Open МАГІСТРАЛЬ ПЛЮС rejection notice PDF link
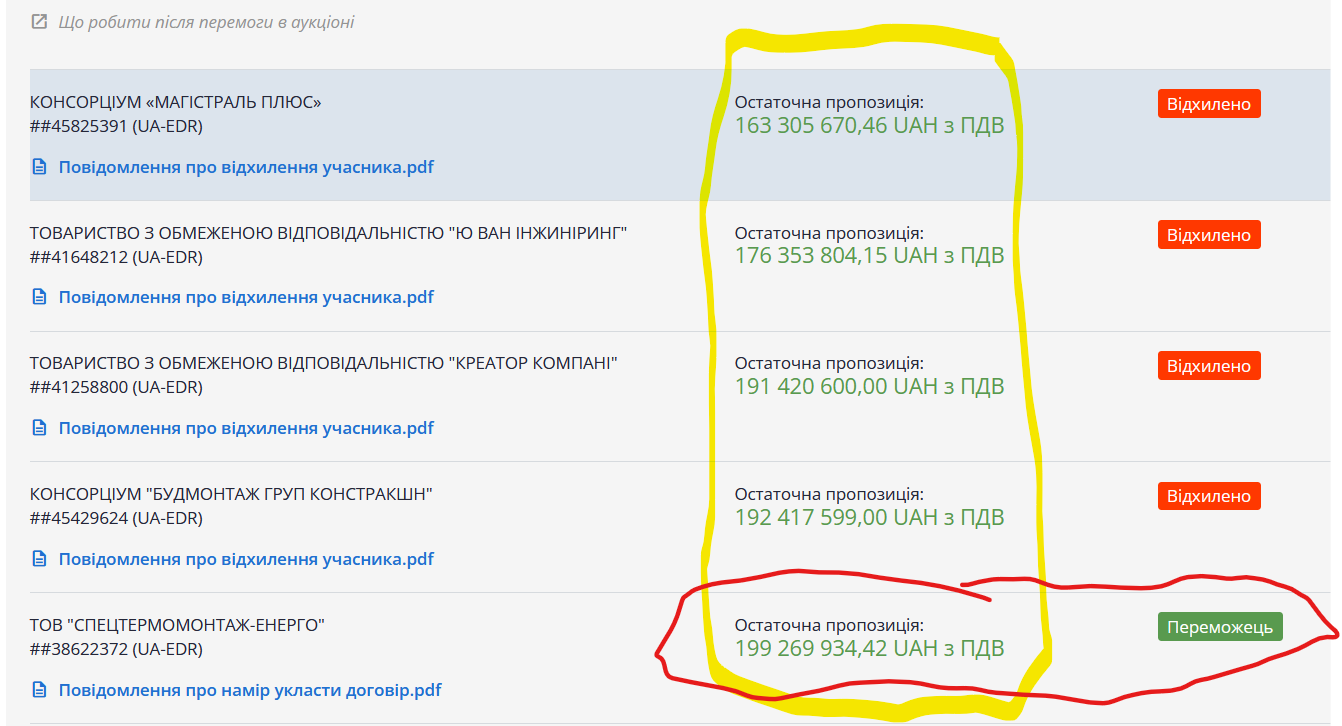The width and height of the screenshot is (1342, 726). (246, 167)
